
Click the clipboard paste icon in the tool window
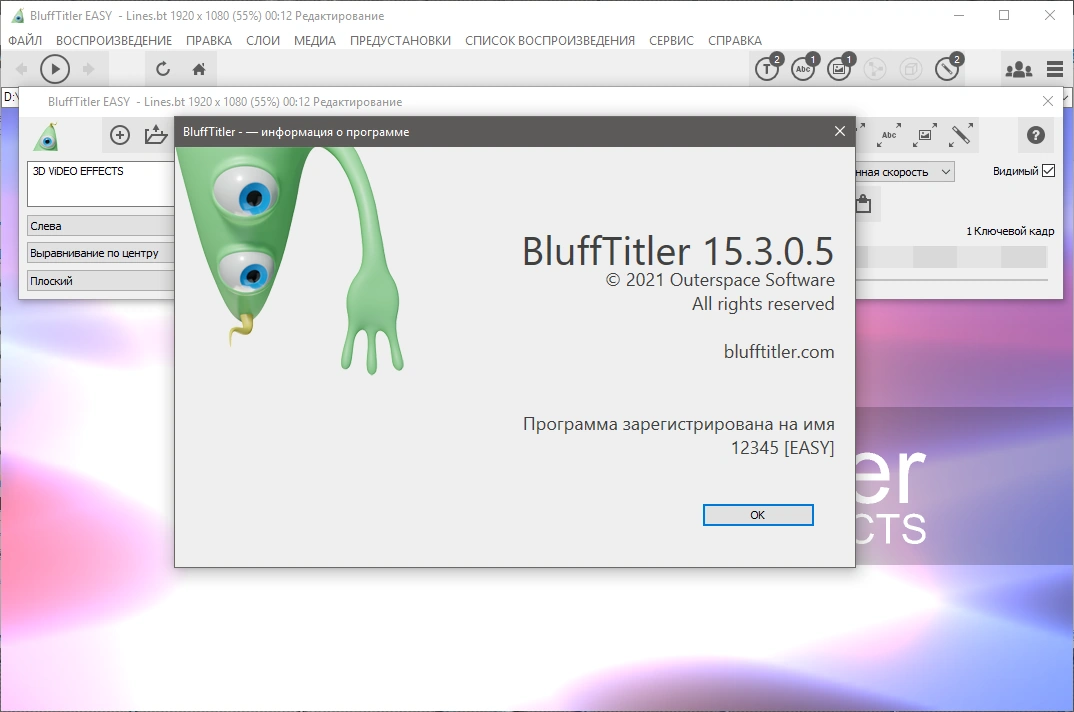click(863, 204)
